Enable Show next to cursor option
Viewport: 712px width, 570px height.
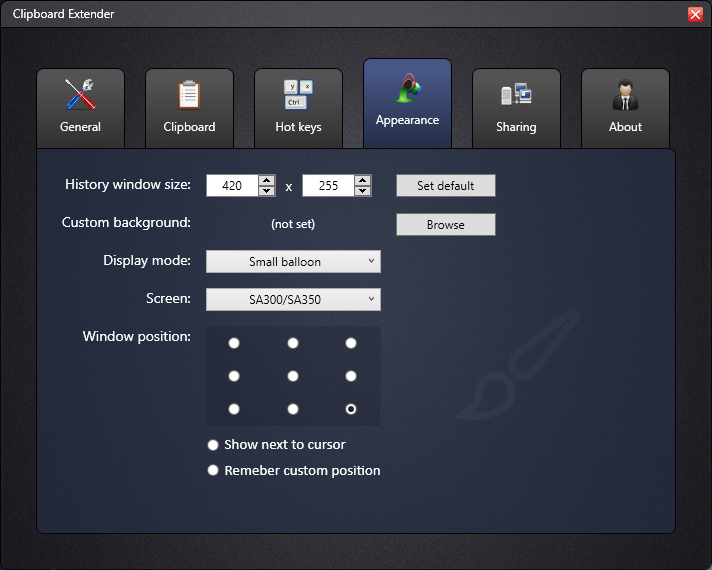point(213,445)
